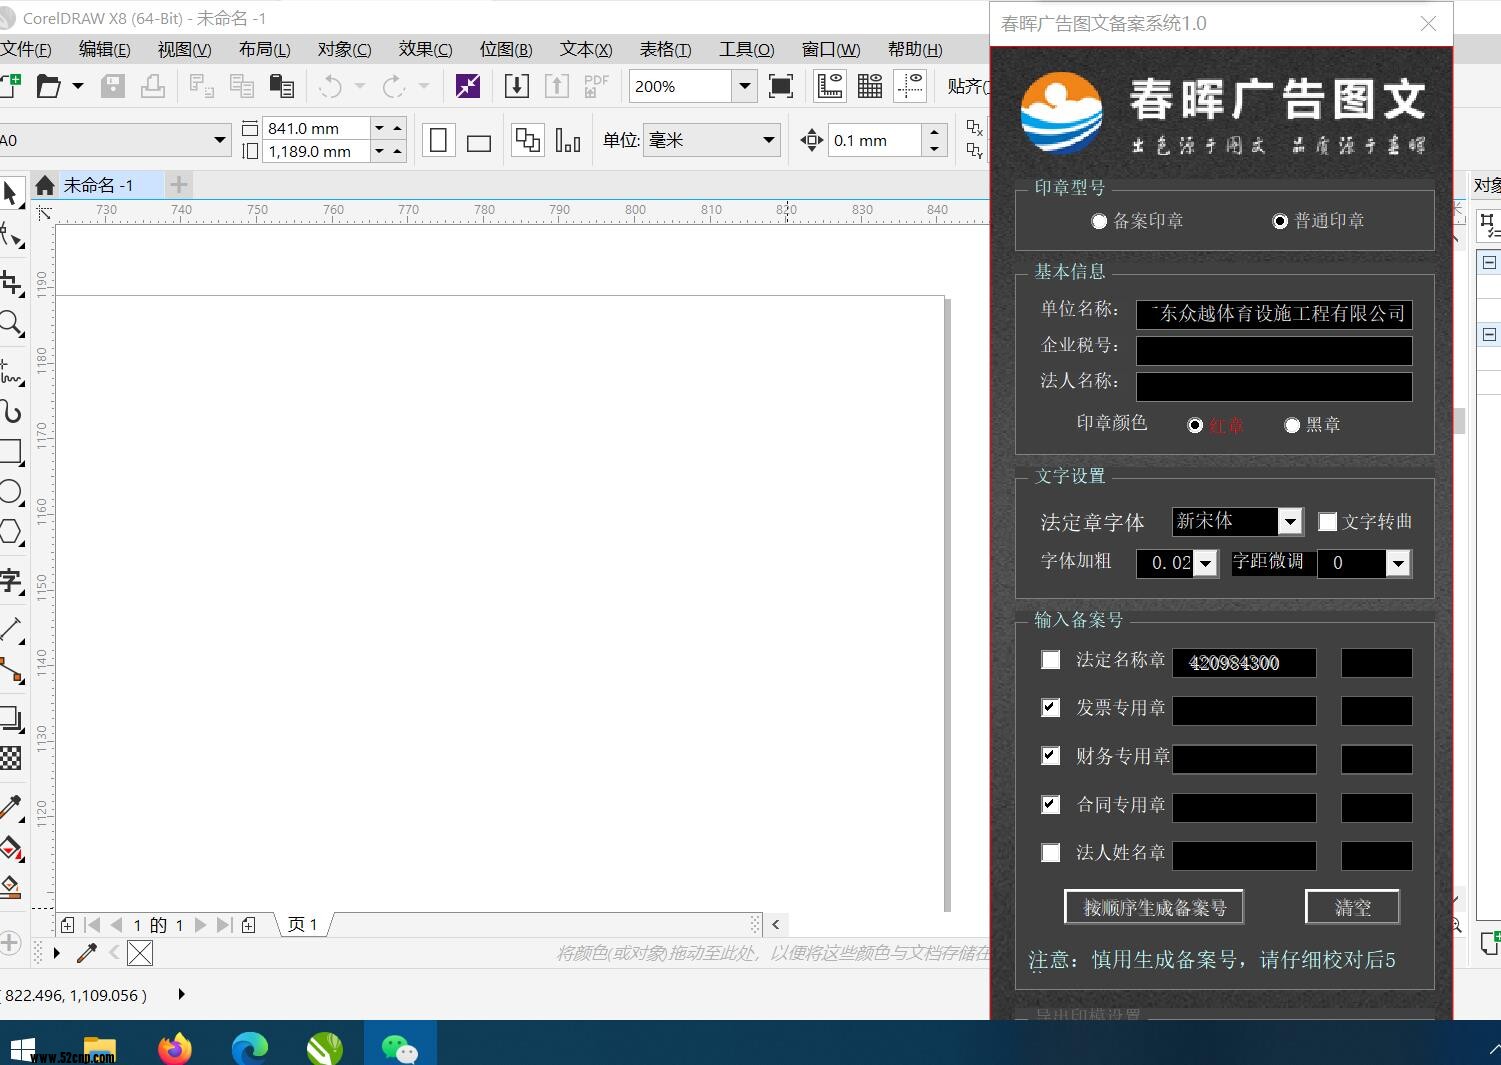Check the 法人姓名章 checkbox
This screenshot has width=1501, height=1065.
[1051, 853]
